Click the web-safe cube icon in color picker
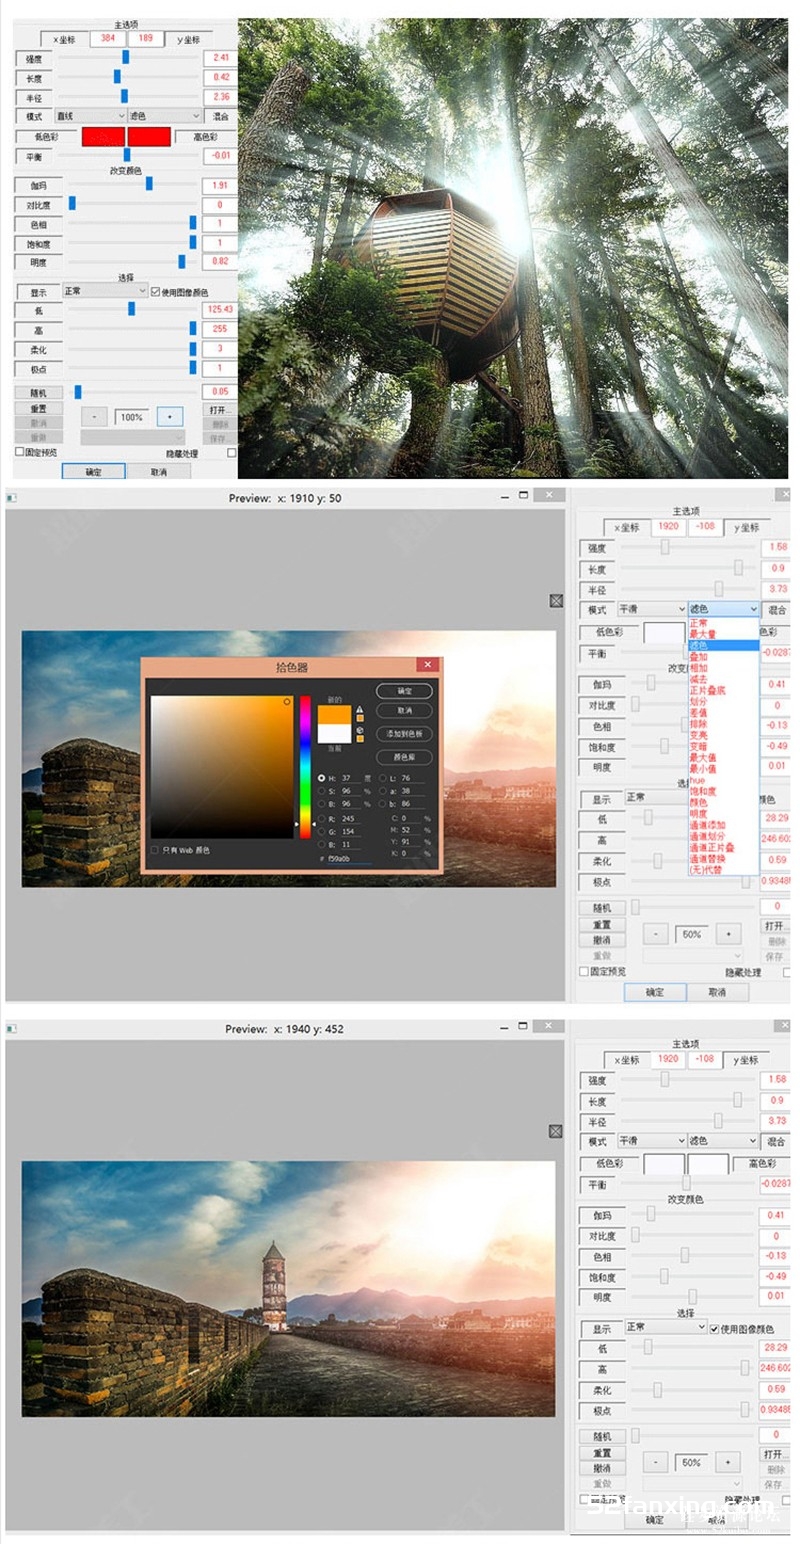Image resolution: width=800 pixels, height=1544 pixels. pos(360,730)
